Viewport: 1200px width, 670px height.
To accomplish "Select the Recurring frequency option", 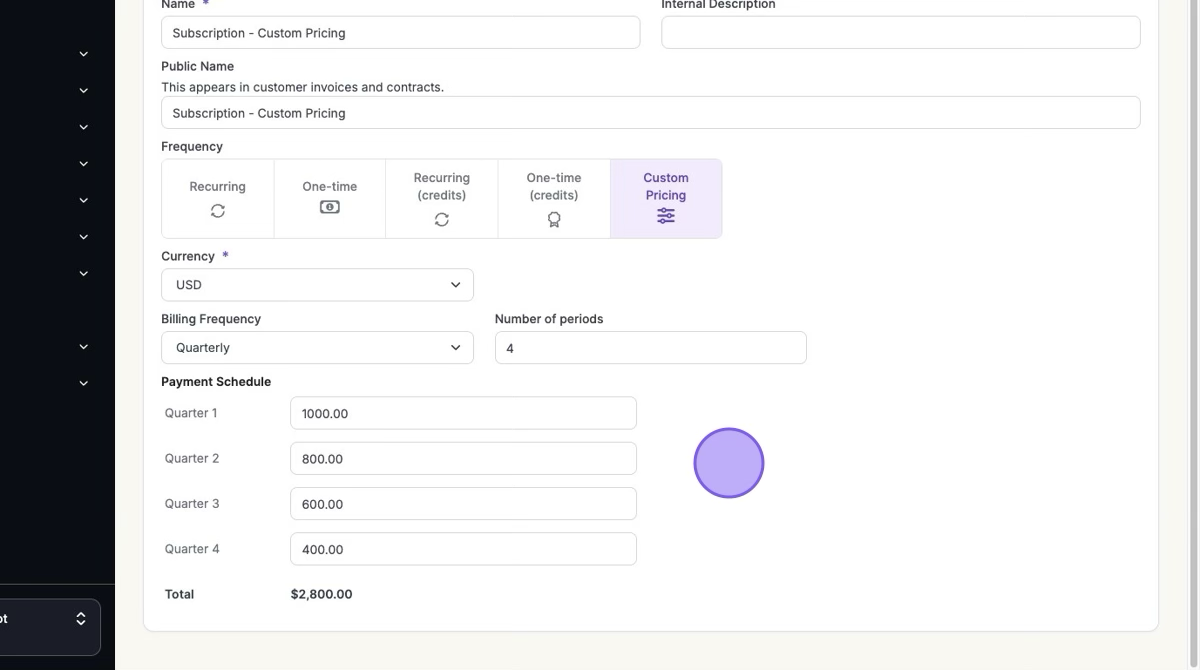I will [x=218, y=198].
